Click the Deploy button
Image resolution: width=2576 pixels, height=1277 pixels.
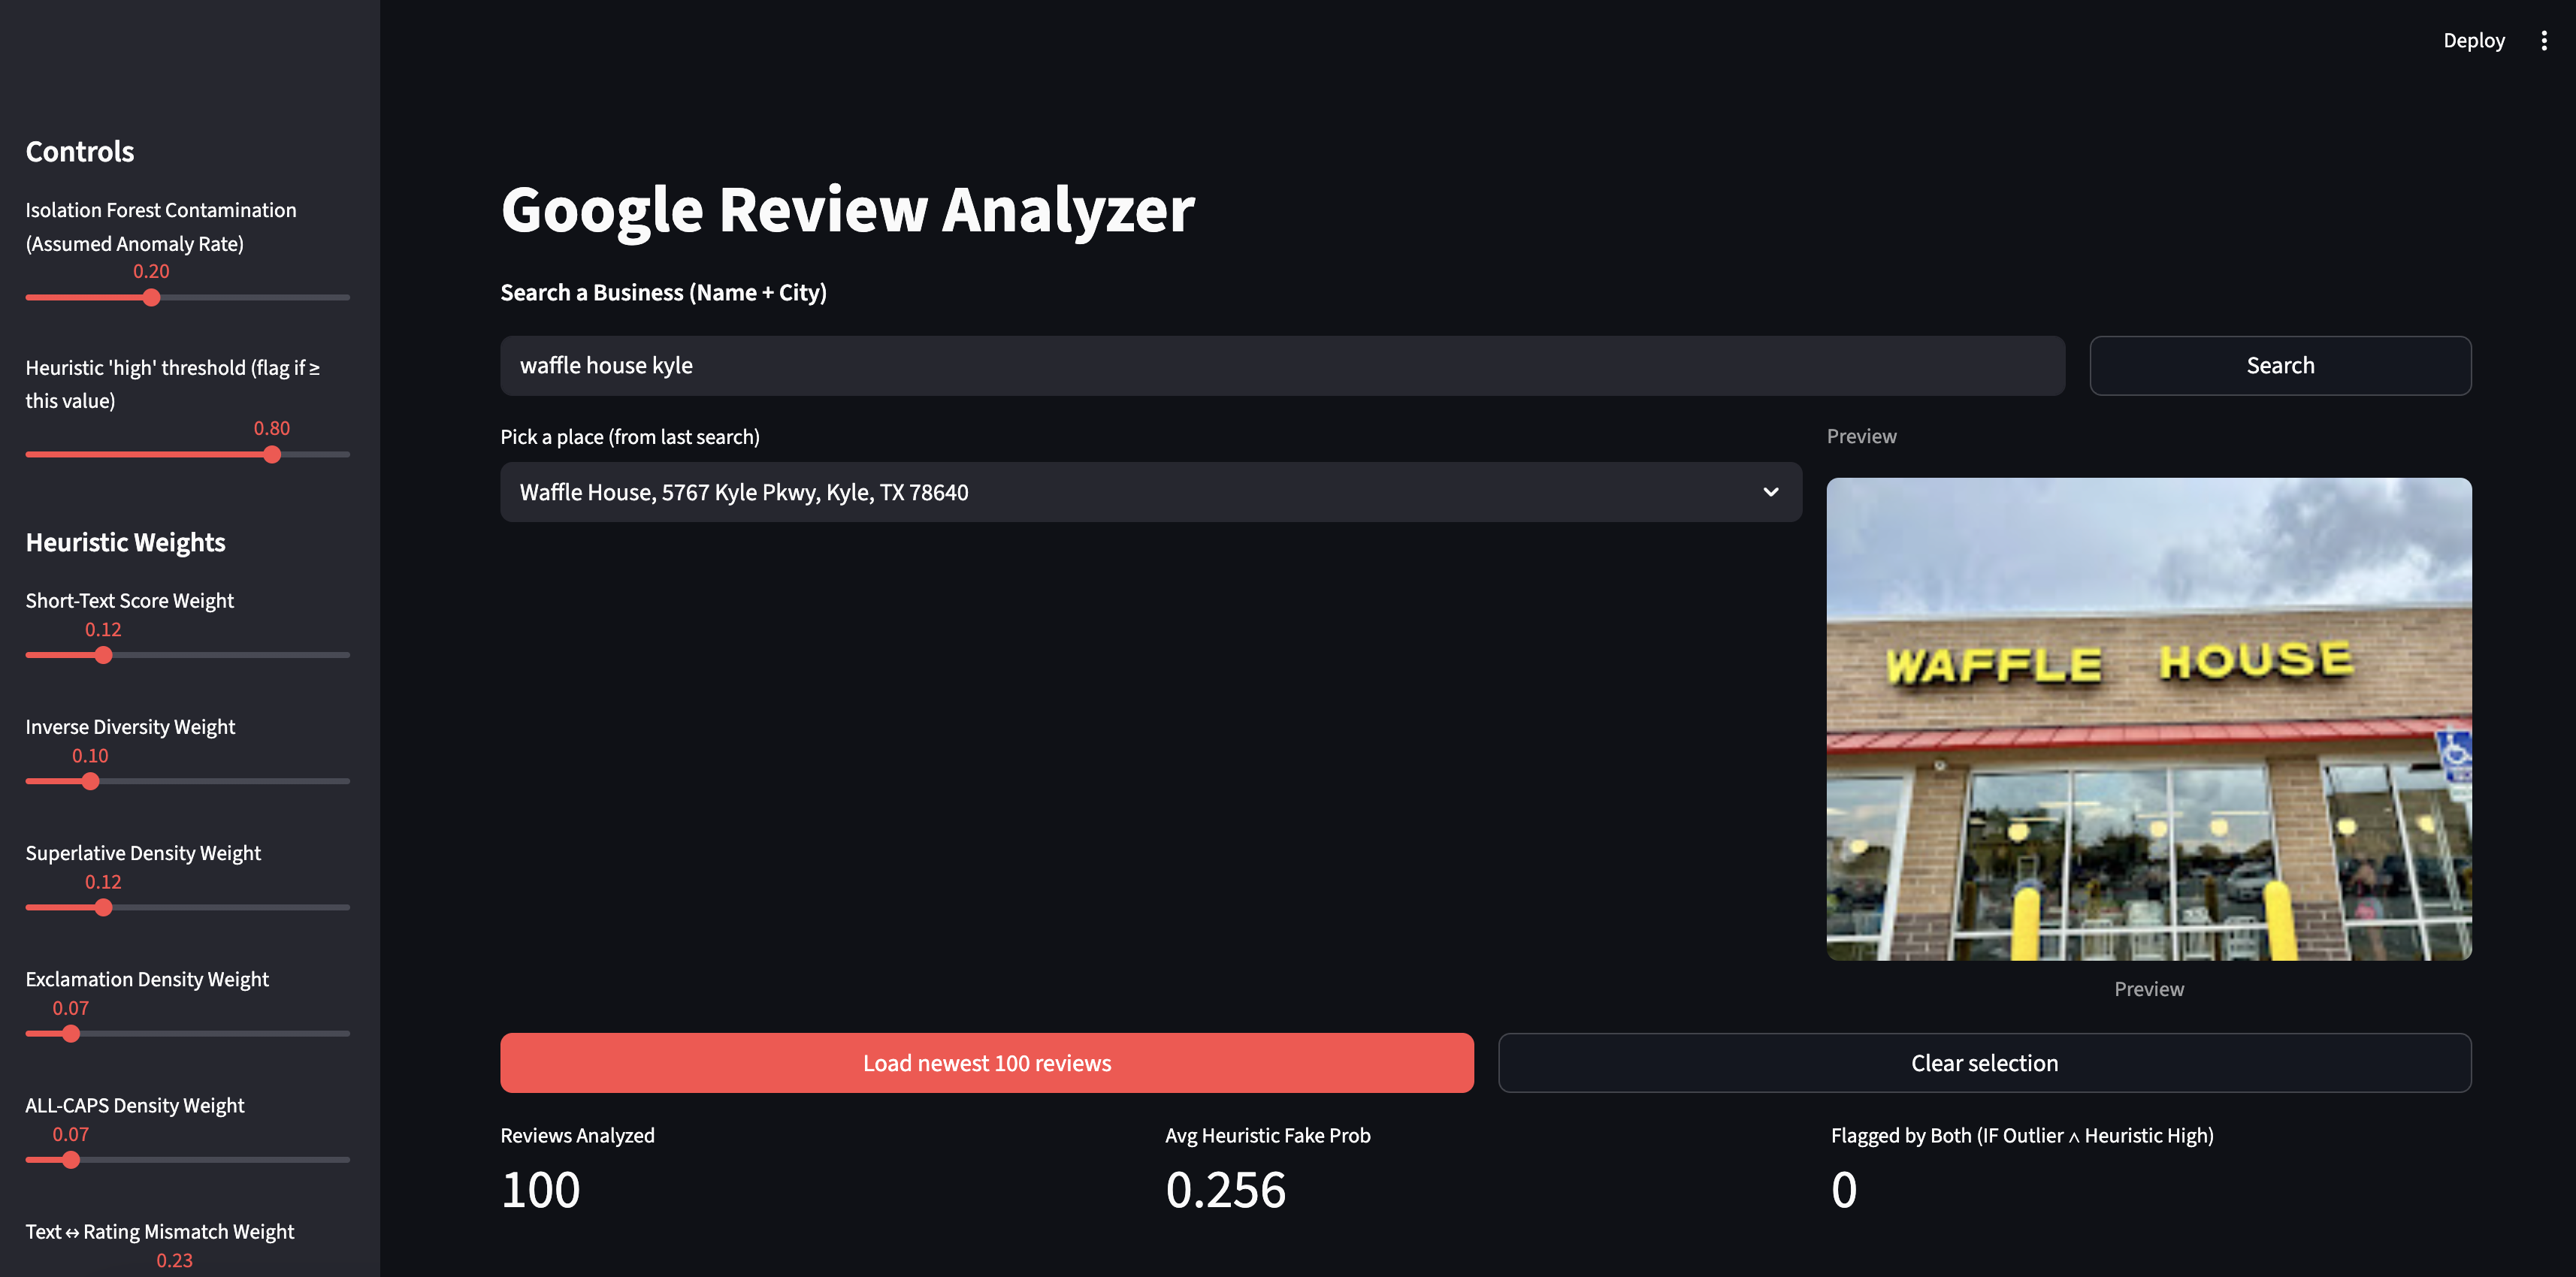[2473, 41]
